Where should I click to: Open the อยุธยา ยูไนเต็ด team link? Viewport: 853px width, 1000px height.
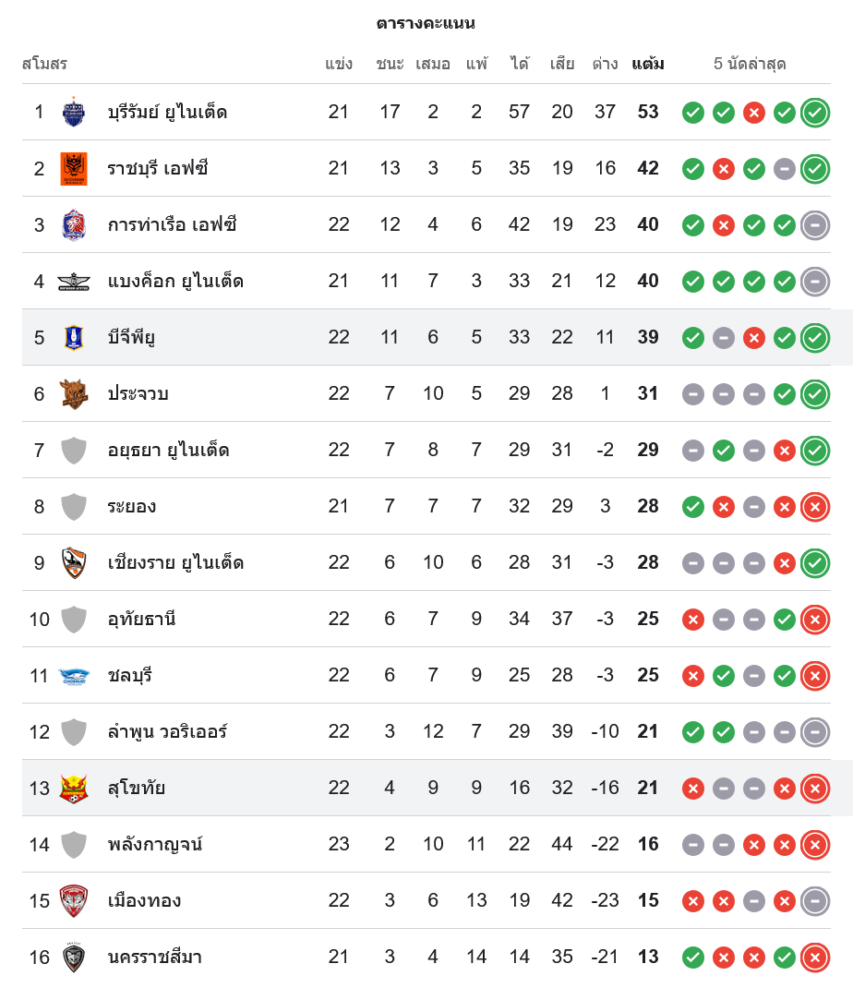coord(168,450)
